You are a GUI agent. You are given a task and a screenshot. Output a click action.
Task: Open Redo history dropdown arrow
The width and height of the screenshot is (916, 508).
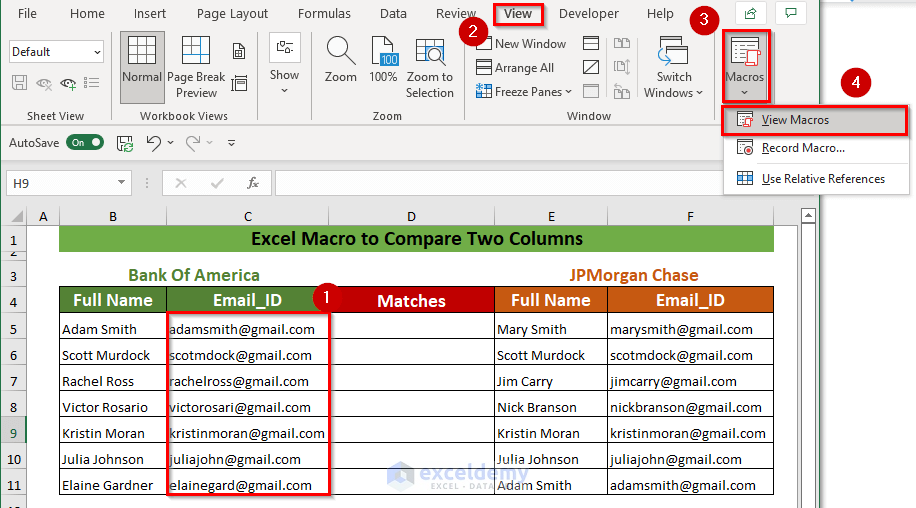pyautogui.click(x=210, y=142)
